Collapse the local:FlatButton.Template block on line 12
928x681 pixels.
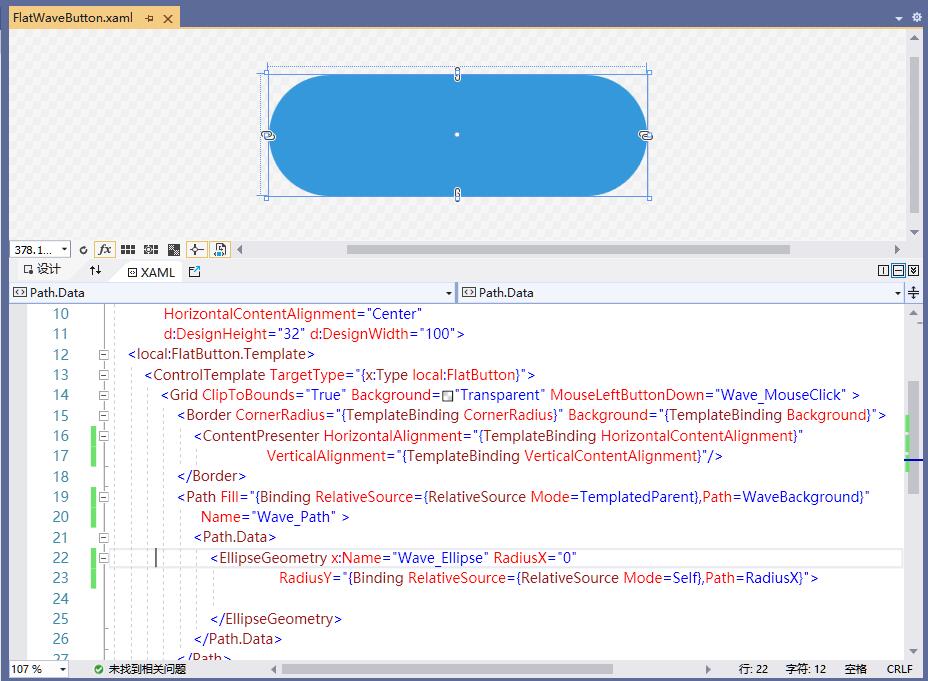click(104, 355)
